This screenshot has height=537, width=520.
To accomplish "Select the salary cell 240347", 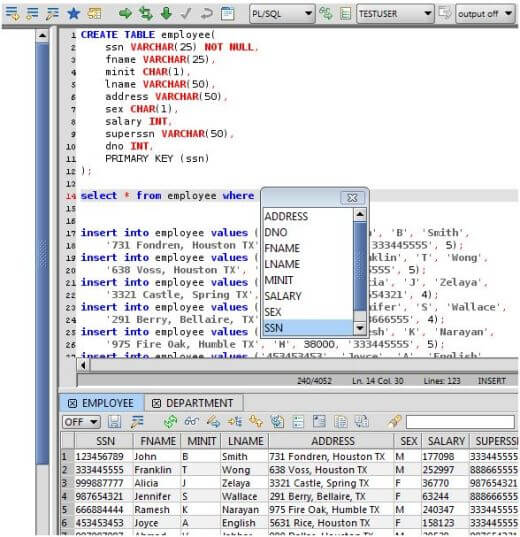I will pyautogui.click(x=445, y=510).
